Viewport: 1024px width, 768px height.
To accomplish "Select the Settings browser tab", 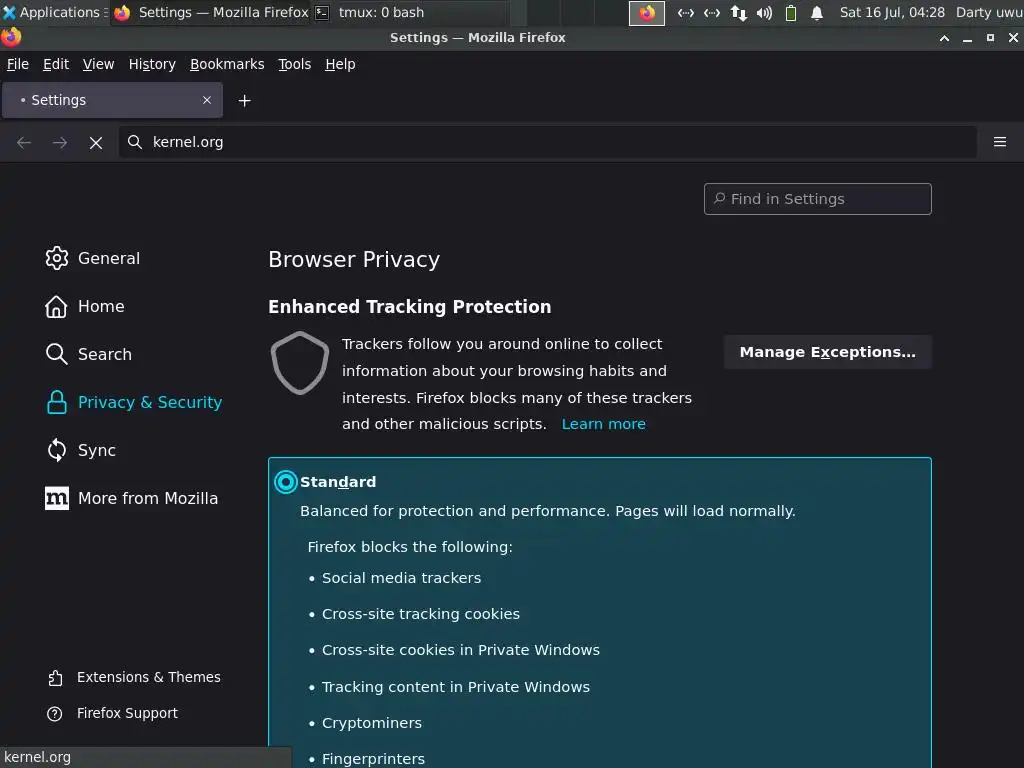I will pos(112,100).
